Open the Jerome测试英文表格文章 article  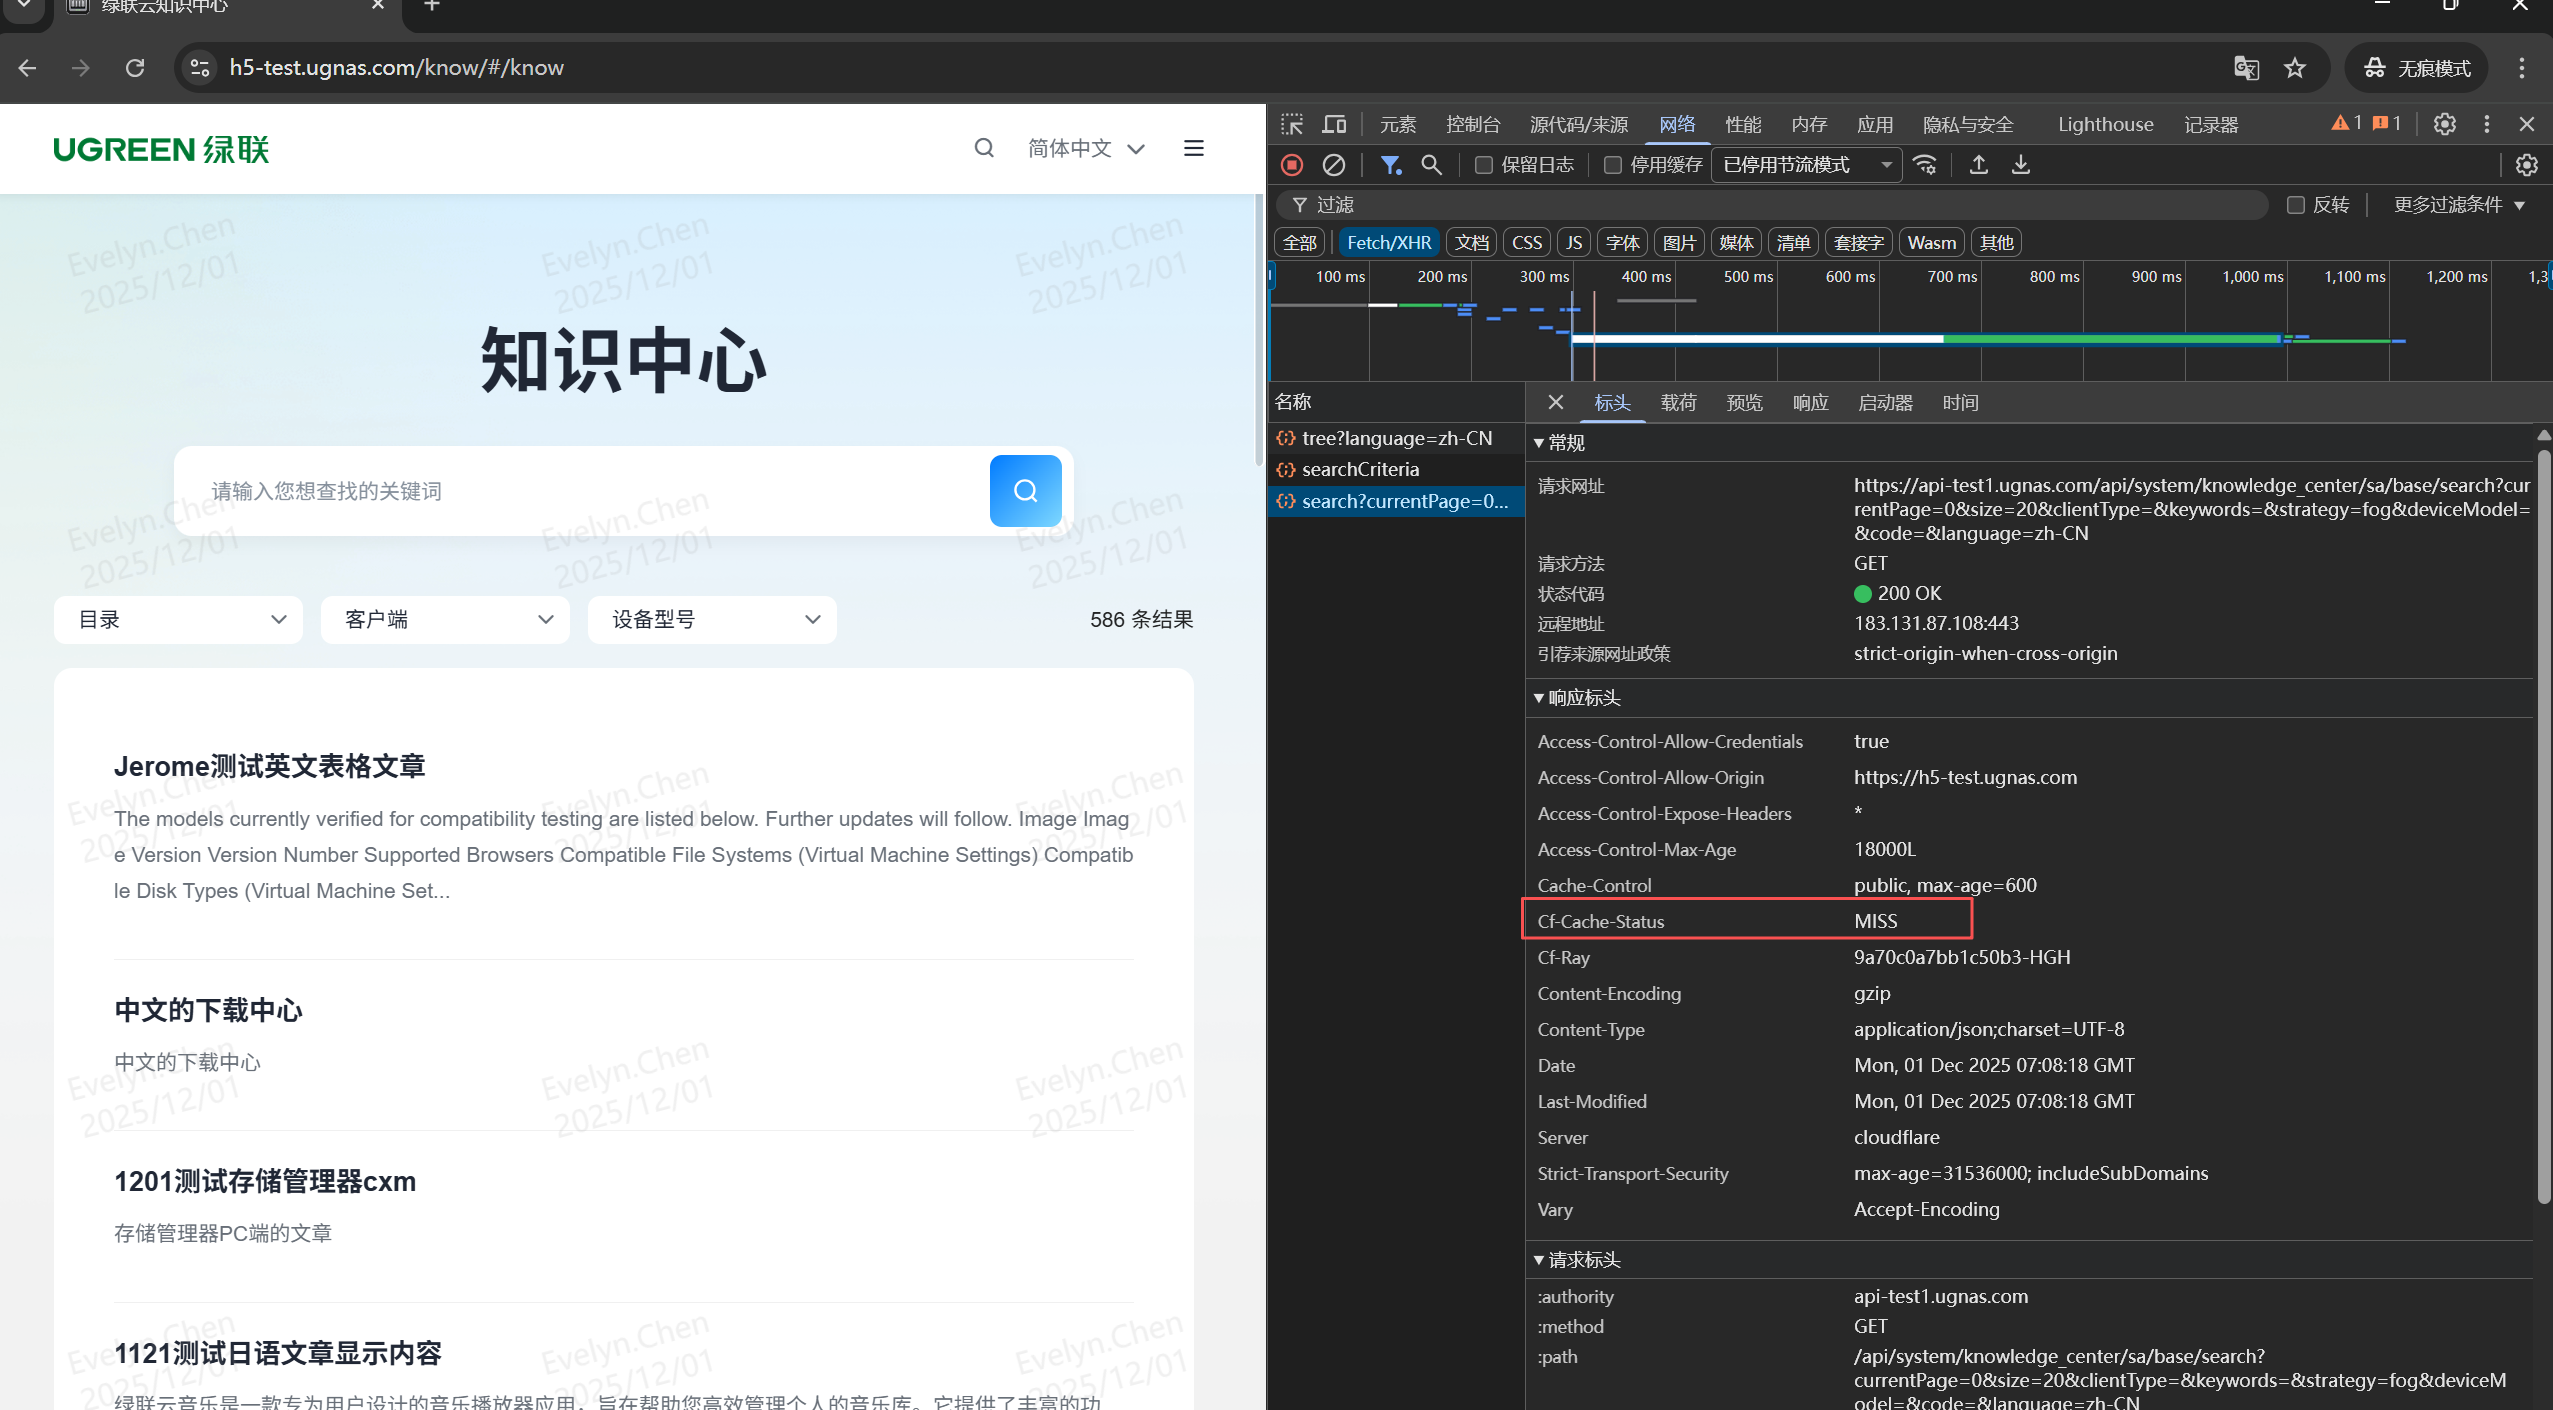[270, 767]
